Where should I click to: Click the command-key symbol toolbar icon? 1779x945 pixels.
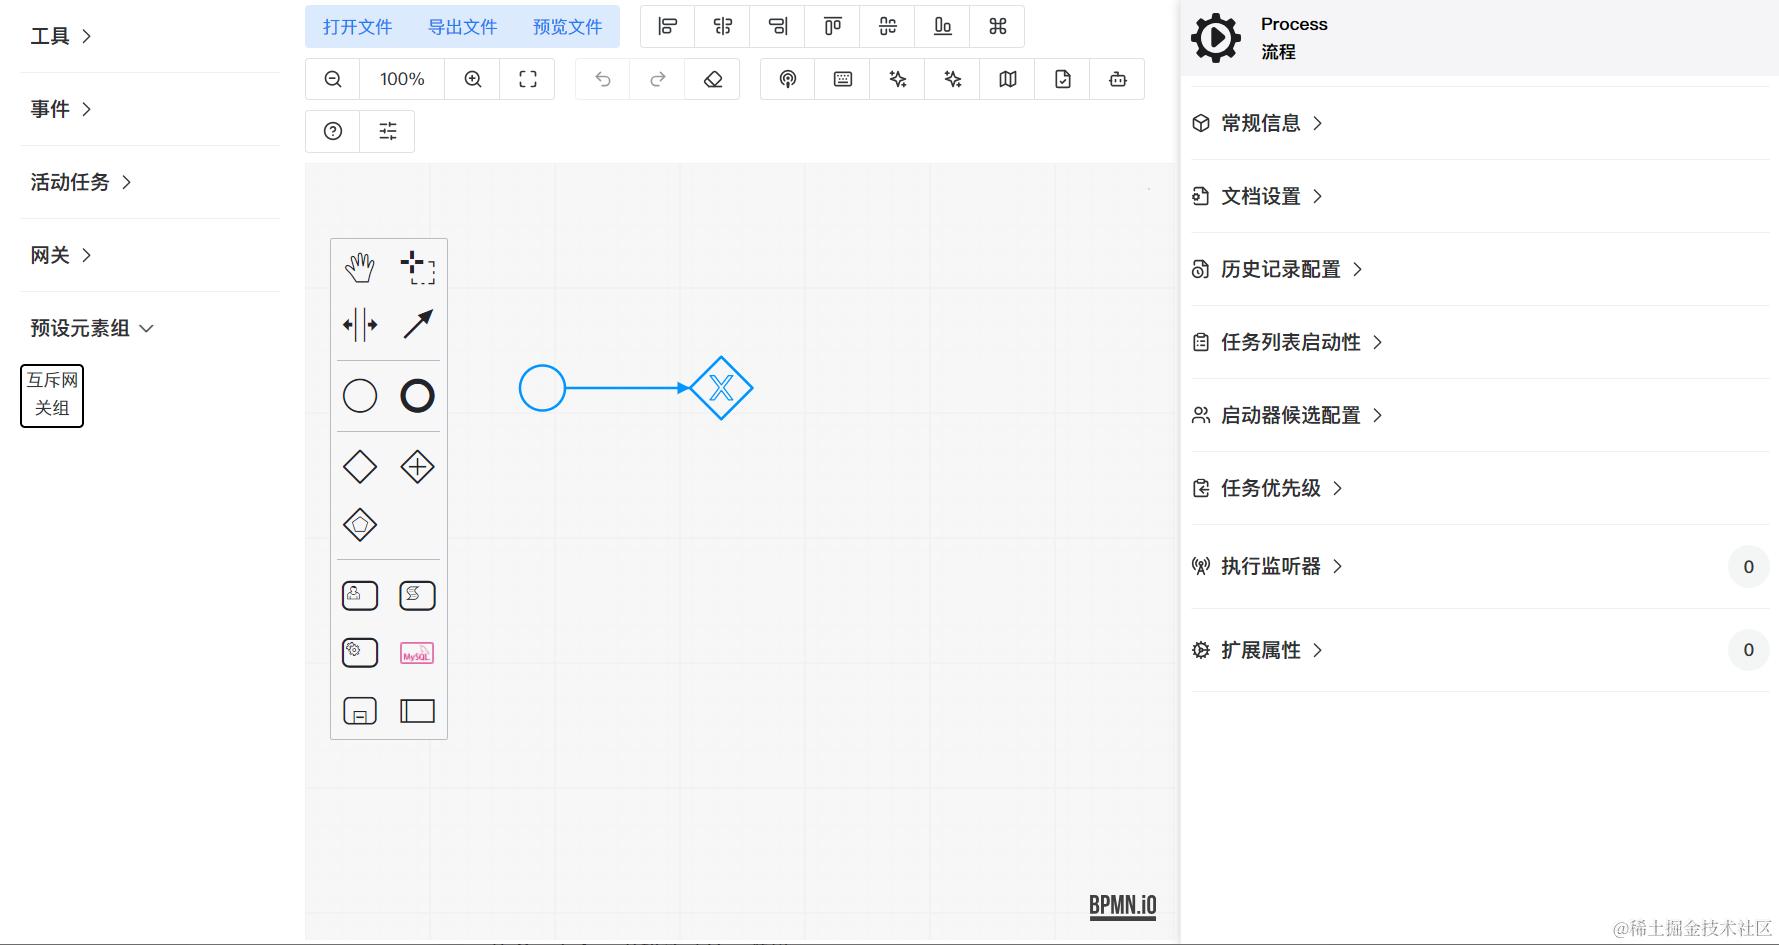coord(998,27)
